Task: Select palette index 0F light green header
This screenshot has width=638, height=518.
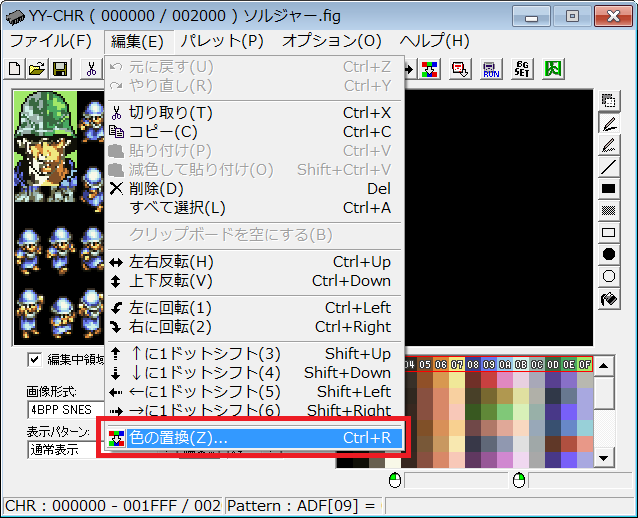Action: point(585,365)
